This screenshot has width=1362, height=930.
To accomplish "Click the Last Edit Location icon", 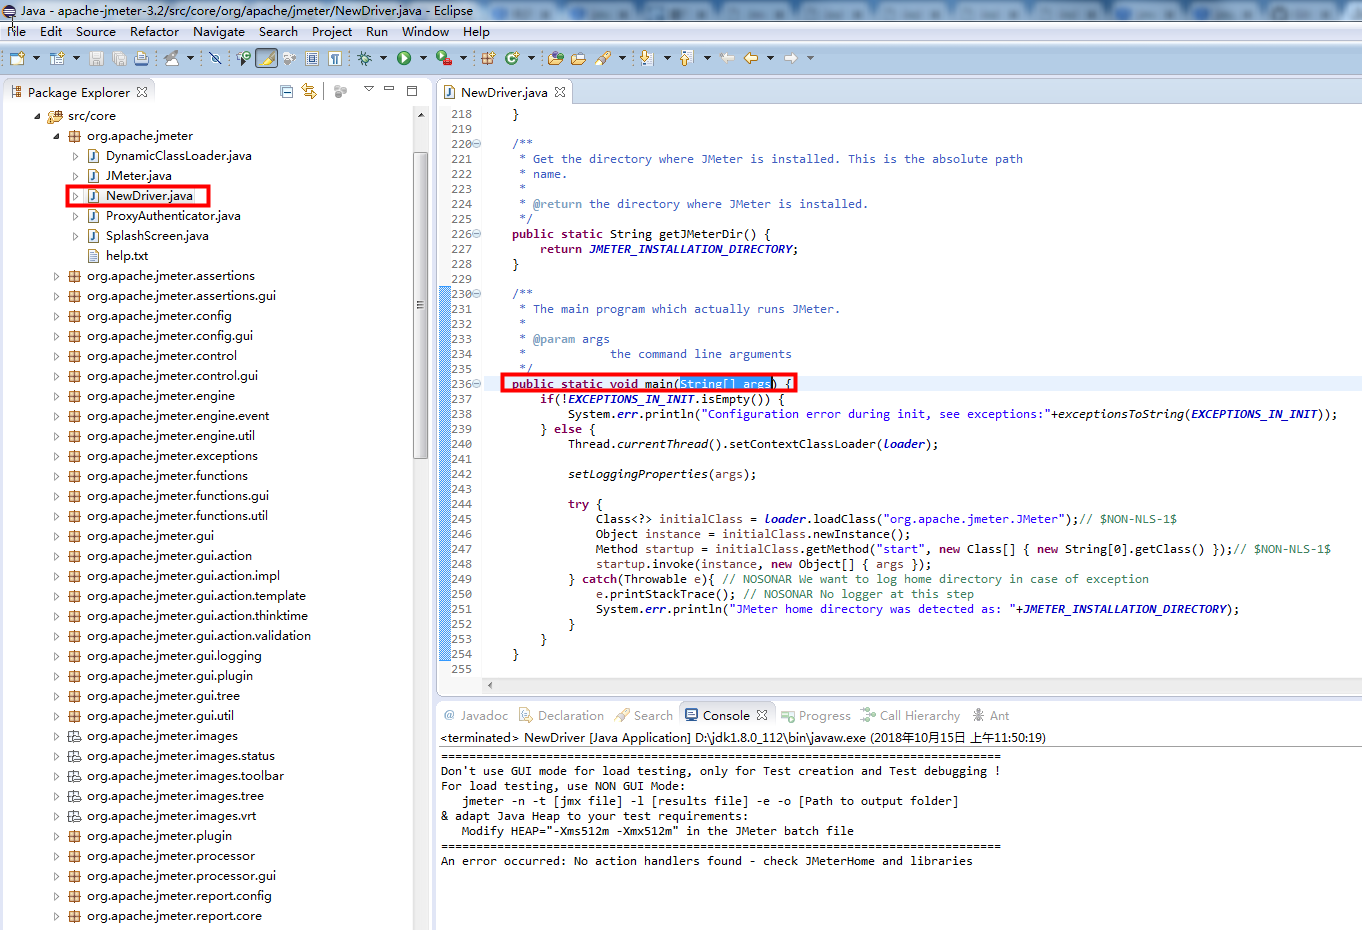I will point(727,58).
